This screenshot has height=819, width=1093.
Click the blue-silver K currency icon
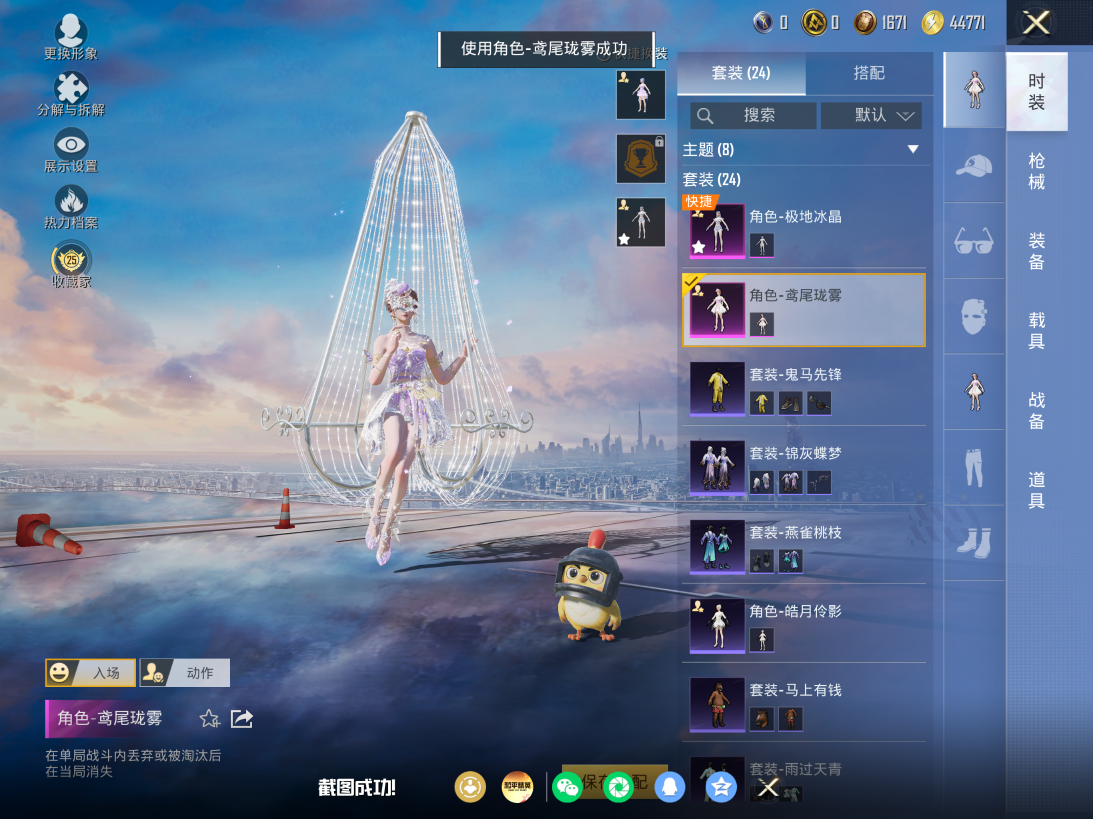click(763, 23)
